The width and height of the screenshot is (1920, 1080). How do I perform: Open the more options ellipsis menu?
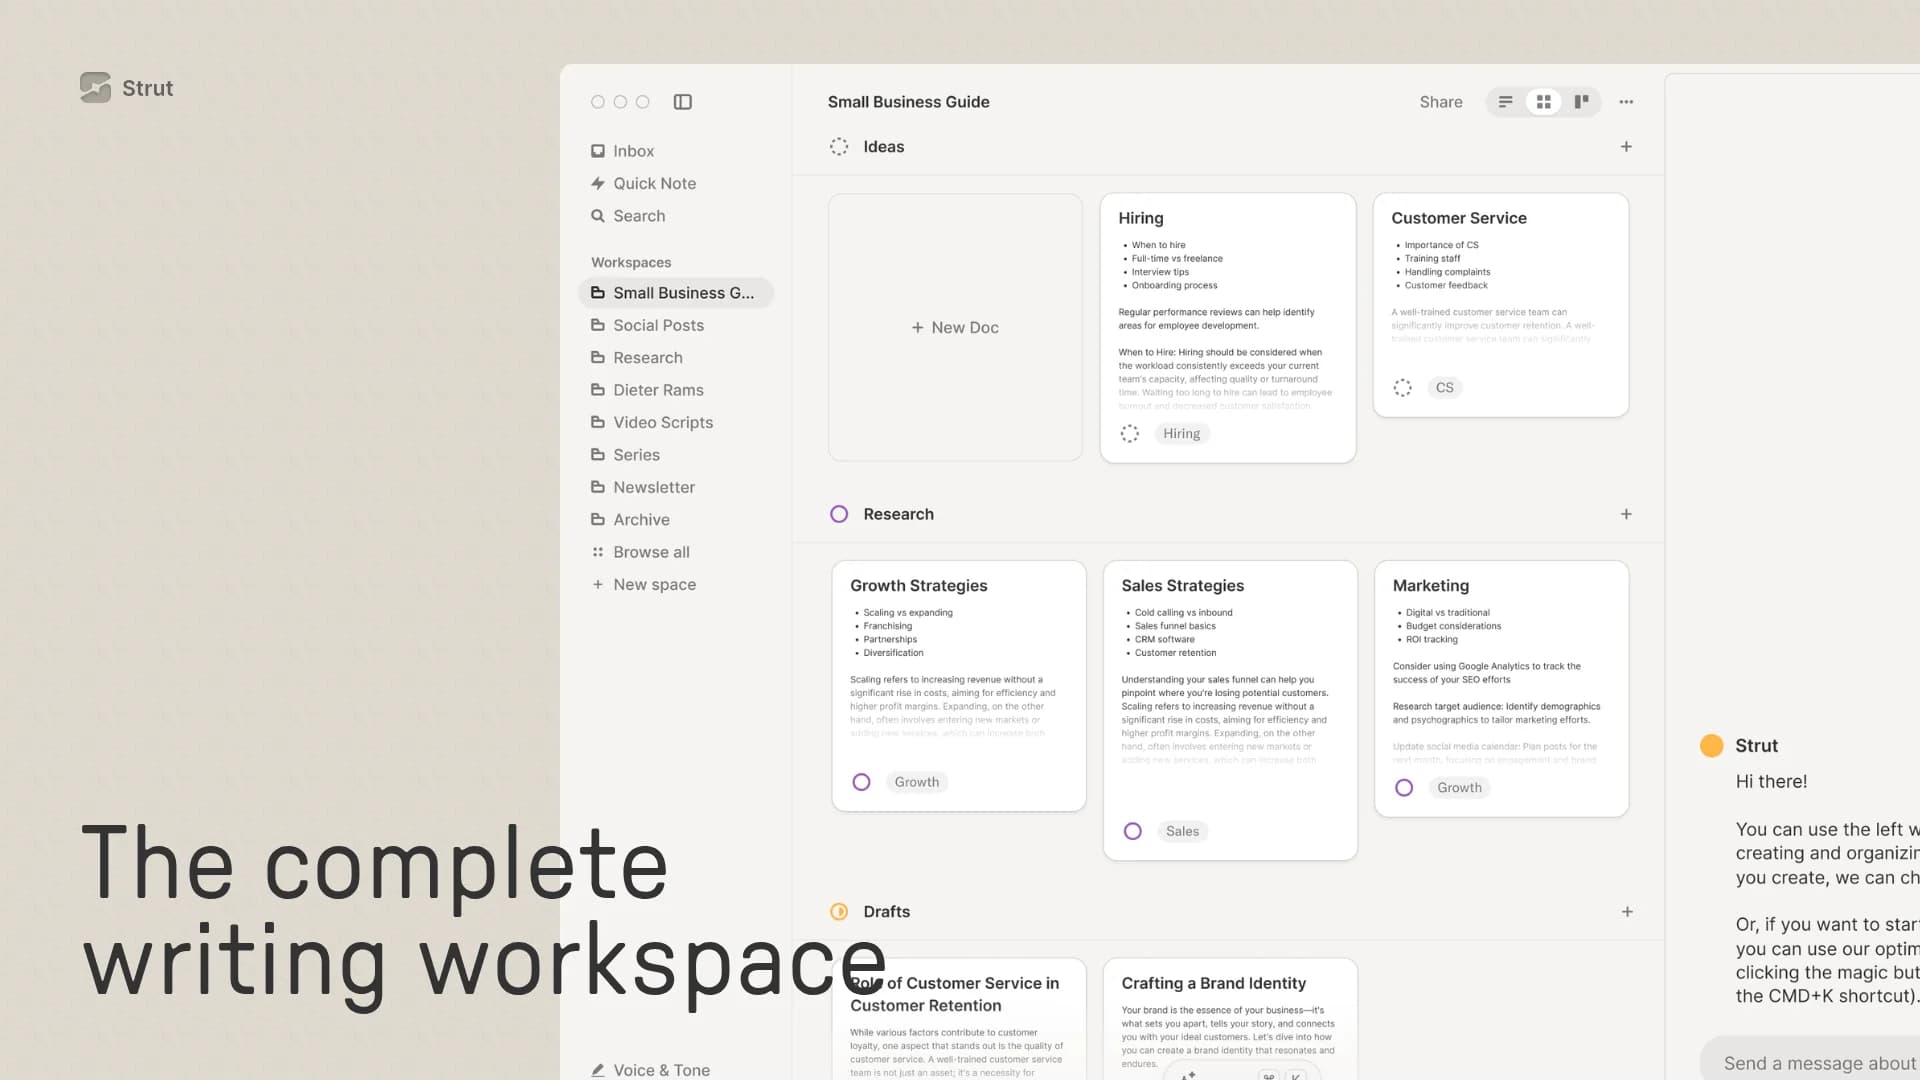point(1626,102)
